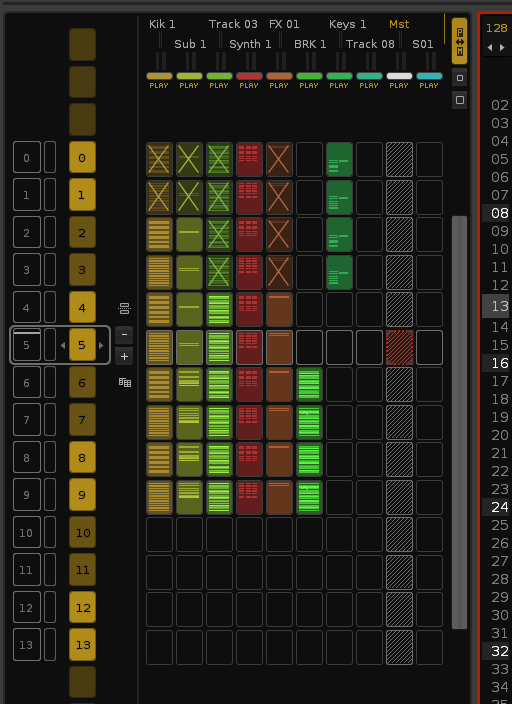Toggle PLAY mute for the Synth 1 track
This screenshot has width=512, height=704.
(249, 85)
